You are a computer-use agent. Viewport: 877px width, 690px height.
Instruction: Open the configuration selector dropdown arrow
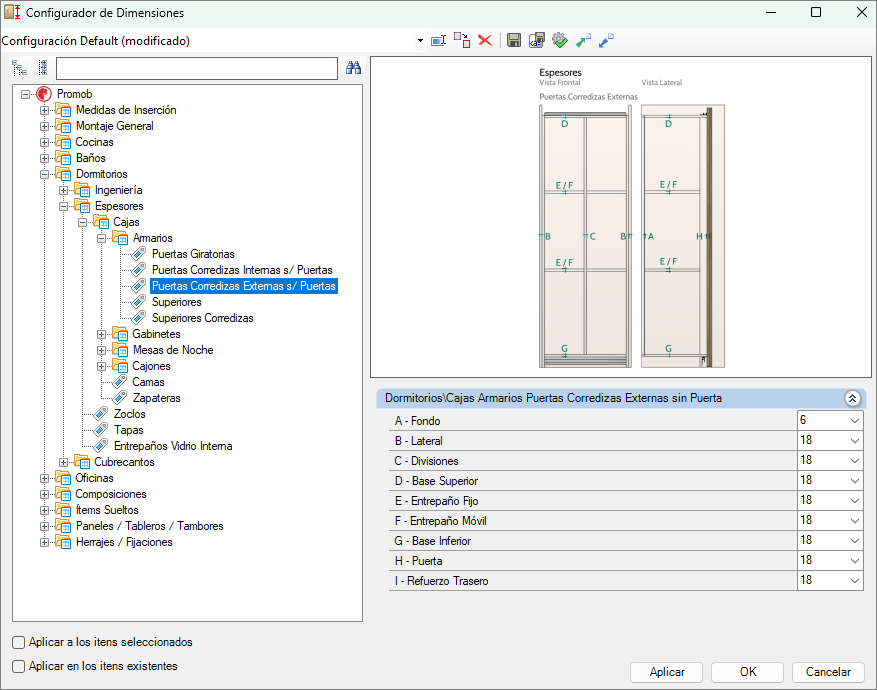(x=420, y=41)
